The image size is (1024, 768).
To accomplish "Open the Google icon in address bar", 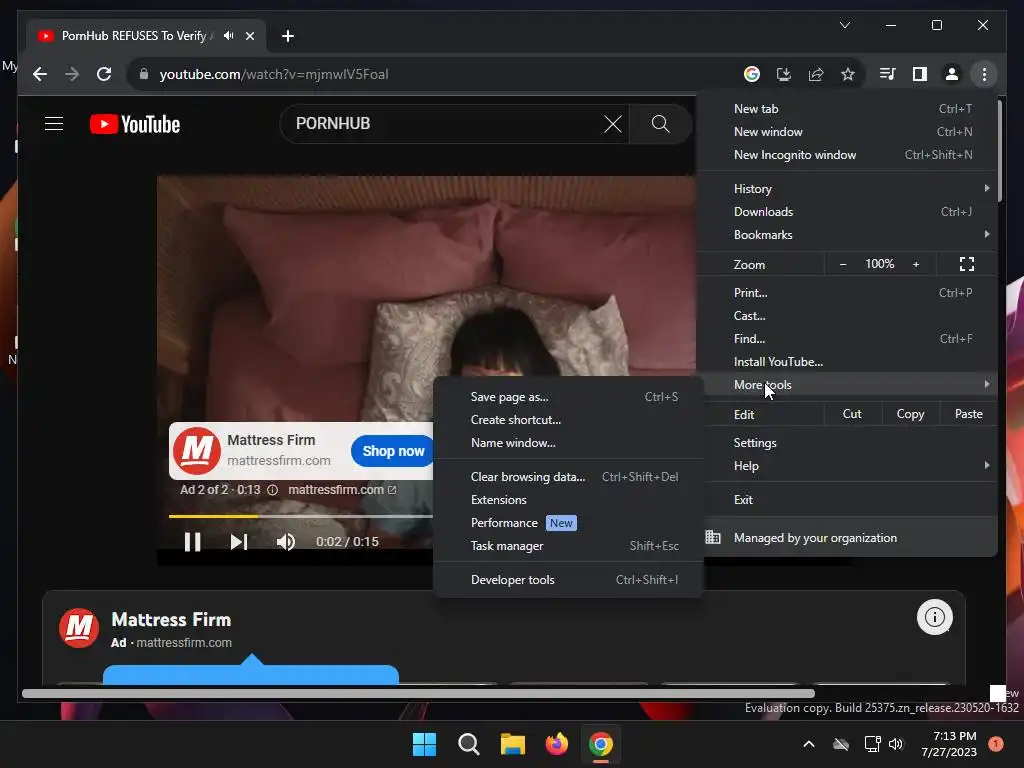I will click(x=752, y=74).
